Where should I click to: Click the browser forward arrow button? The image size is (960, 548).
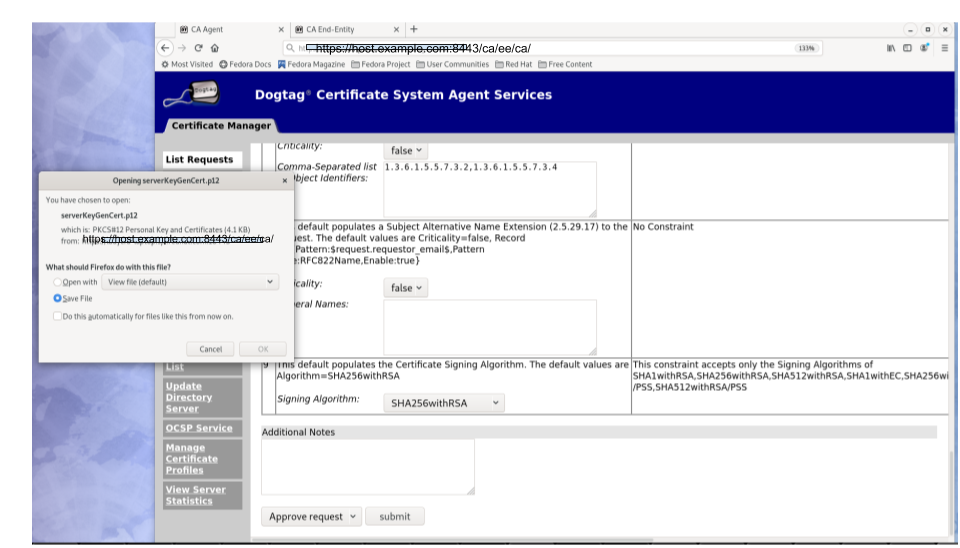tap(182, 47)
